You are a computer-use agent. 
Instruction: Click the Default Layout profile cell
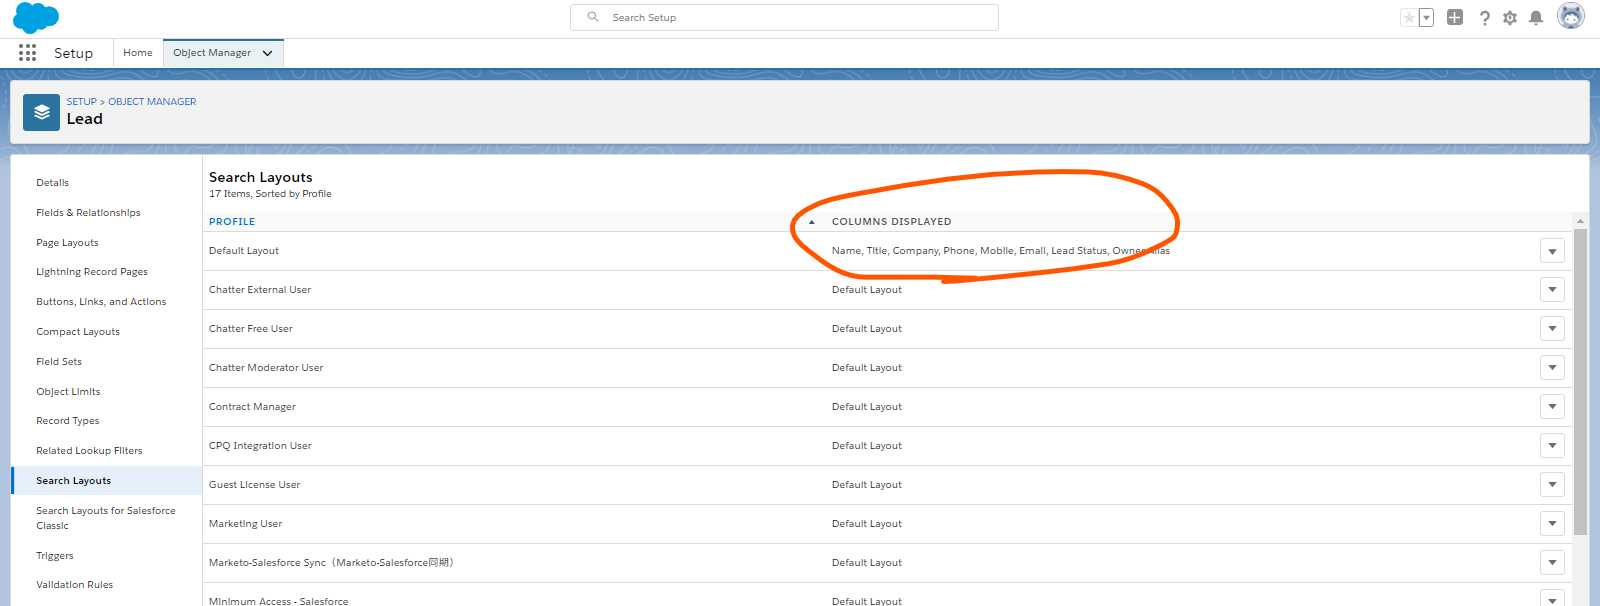pyautogui.click(x=244, y=251)
